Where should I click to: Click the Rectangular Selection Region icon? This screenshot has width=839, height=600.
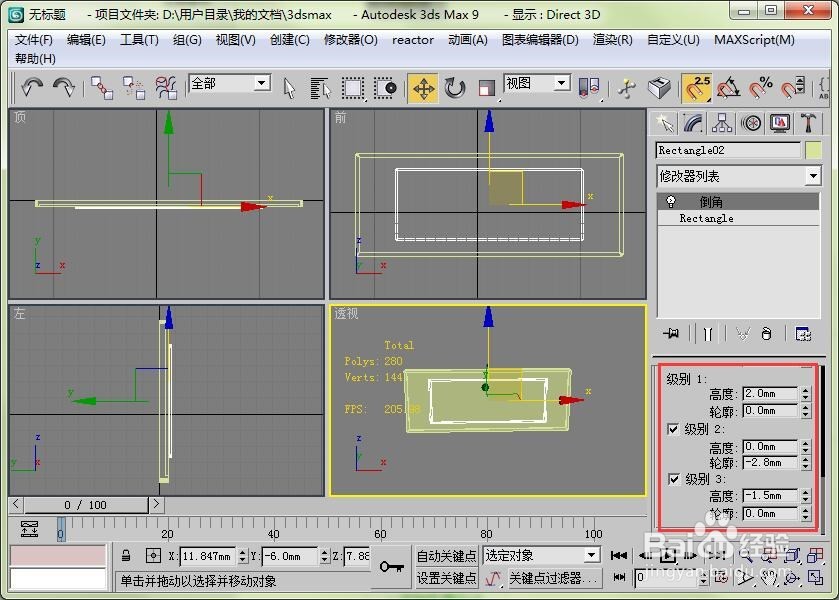pos(353,88)
